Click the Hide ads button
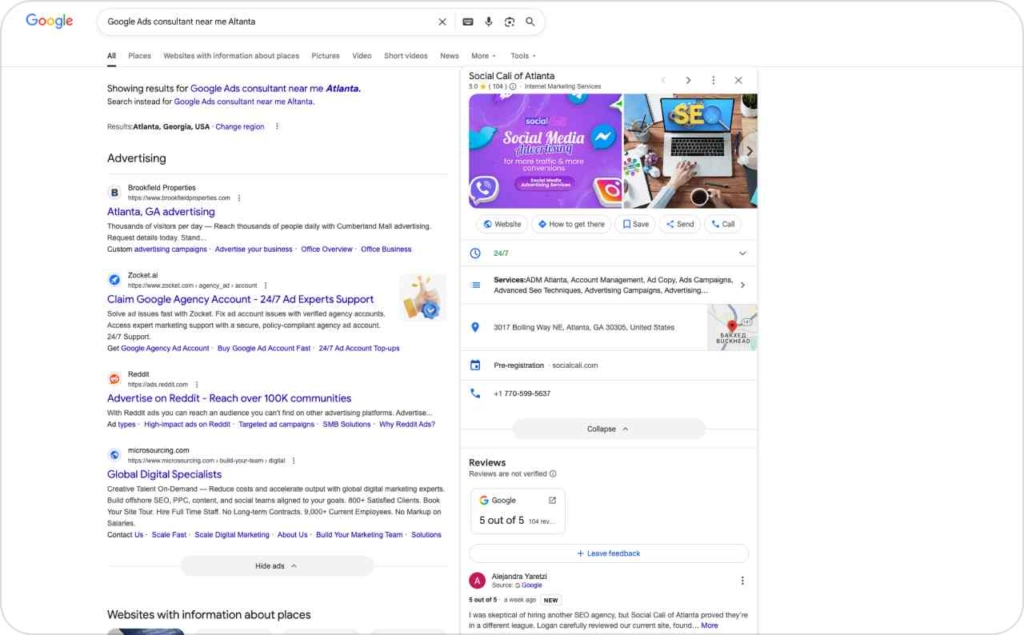Viewport: 1024px width, 635px height. point(276,565)
